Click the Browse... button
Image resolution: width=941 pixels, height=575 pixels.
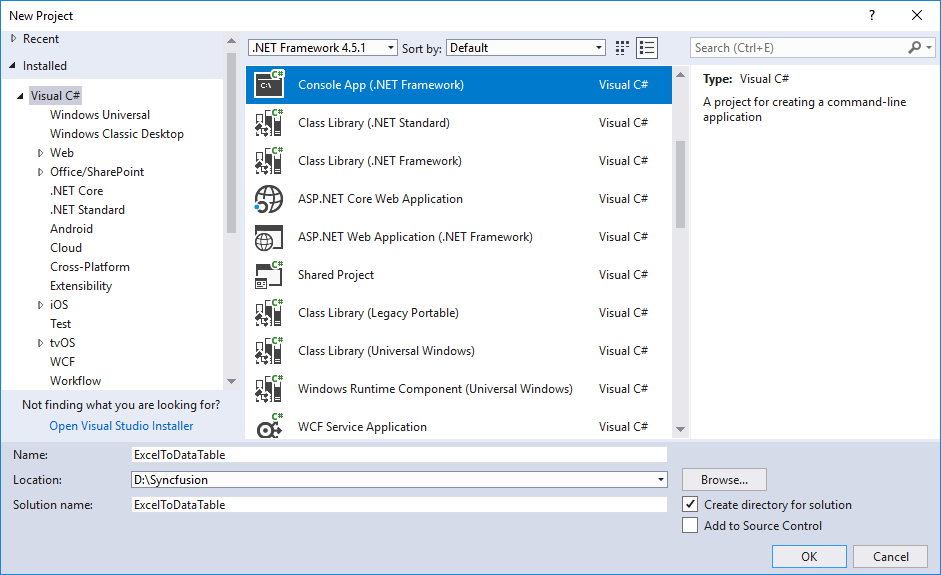724,480
